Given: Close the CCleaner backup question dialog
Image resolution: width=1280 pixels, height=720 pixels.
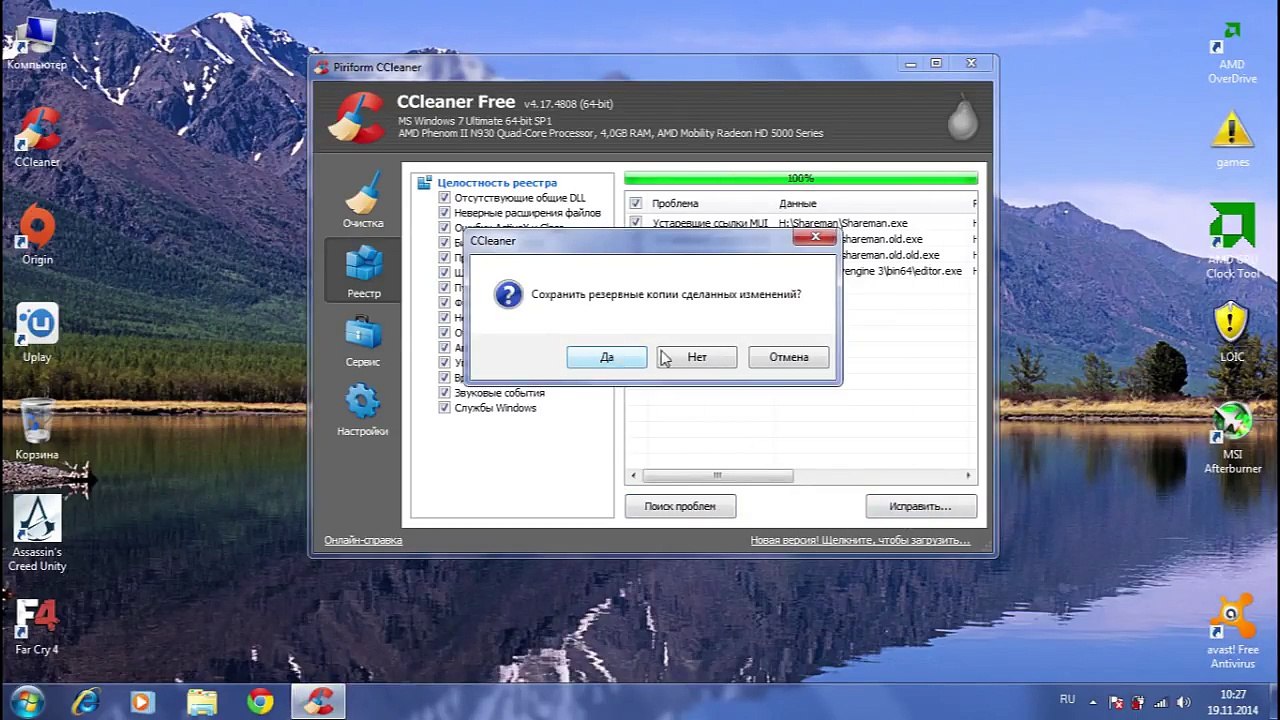Looking at the screenshot, I should pos(815,237).
